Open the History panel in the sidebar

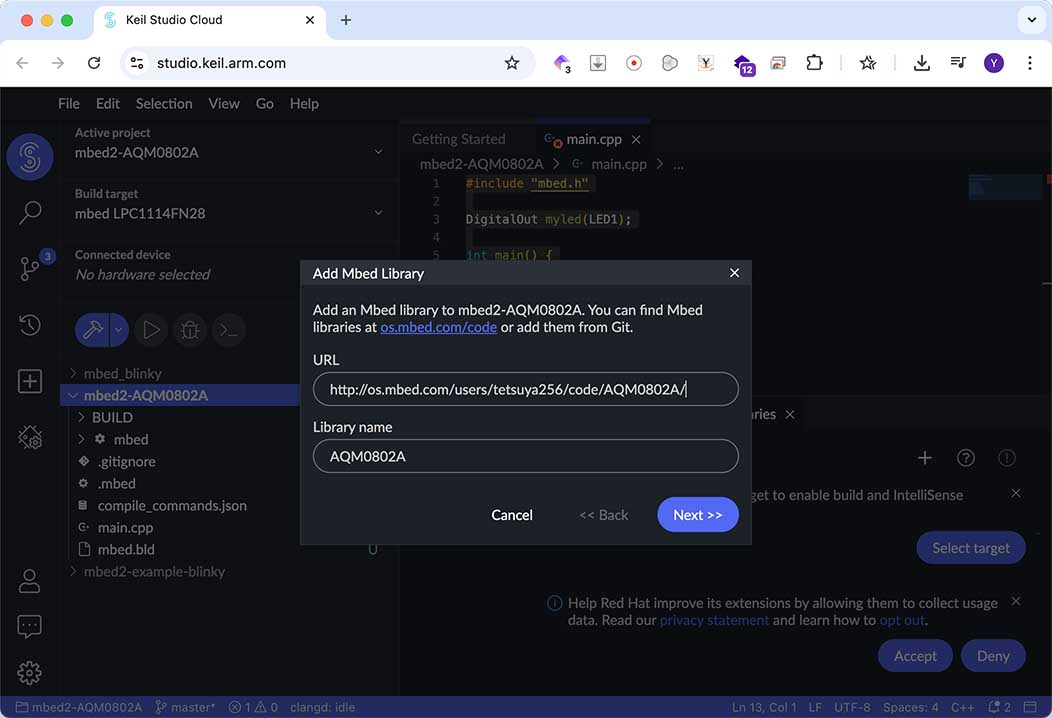coord(30,324)
